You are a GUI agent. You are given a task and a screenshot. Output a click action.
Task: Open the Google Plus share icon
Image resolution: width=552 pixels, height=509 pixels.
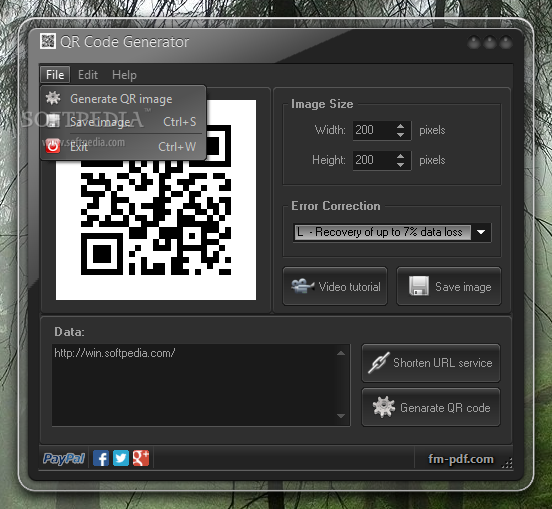point(141,458)
